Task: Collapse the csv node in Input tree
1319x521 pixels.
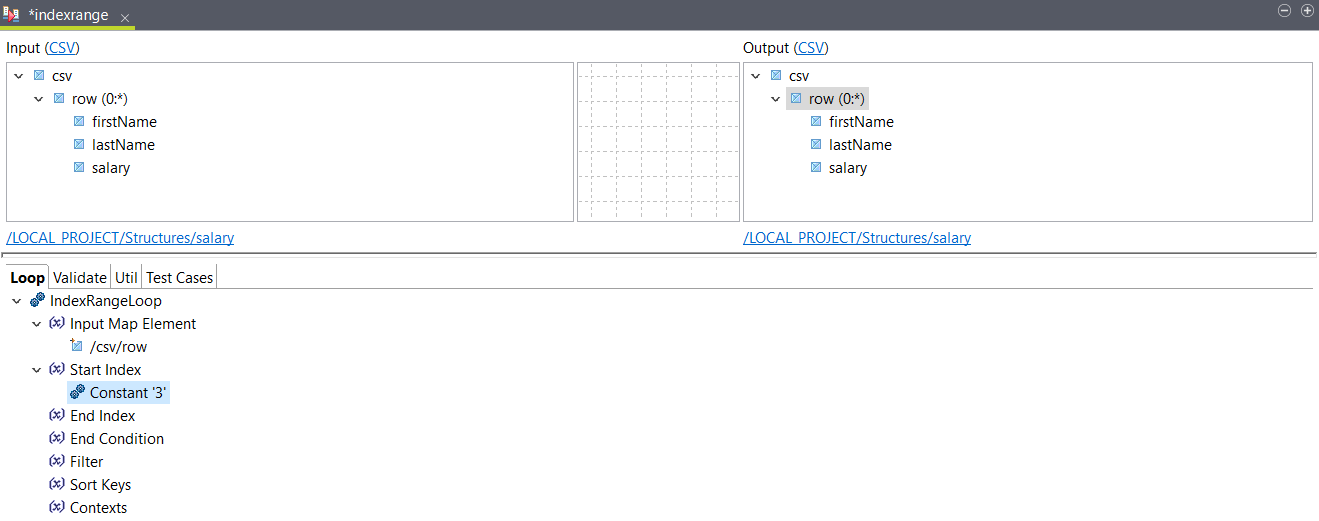Action: tap(19, 76)
